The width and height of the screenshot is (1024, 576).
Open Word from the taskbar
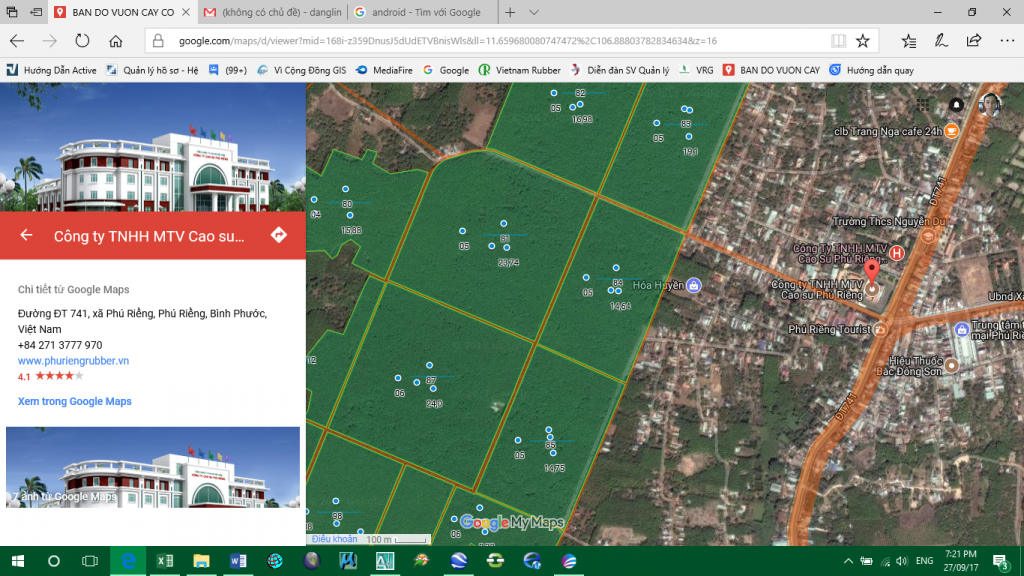[x=238, y=561]
